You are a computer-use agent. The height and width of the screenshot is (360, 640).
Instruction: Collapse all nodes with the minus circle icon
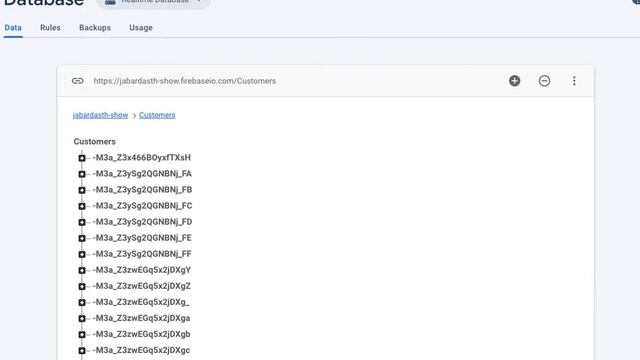click(x=544, y=81)
